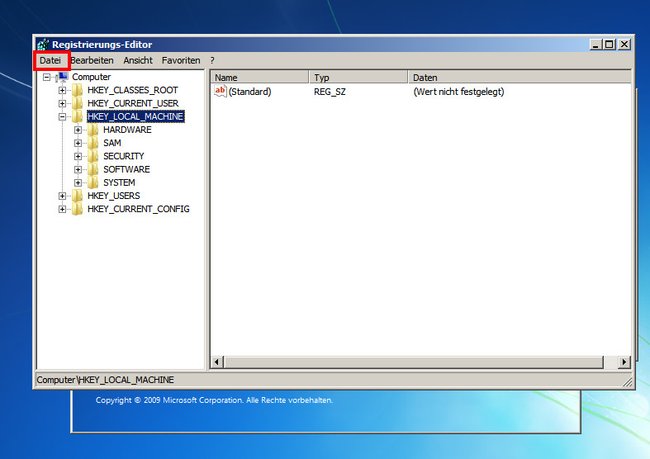The image size is (650, 459).
Task: Open the Favoriten menu
Action: tap(181, 61)
